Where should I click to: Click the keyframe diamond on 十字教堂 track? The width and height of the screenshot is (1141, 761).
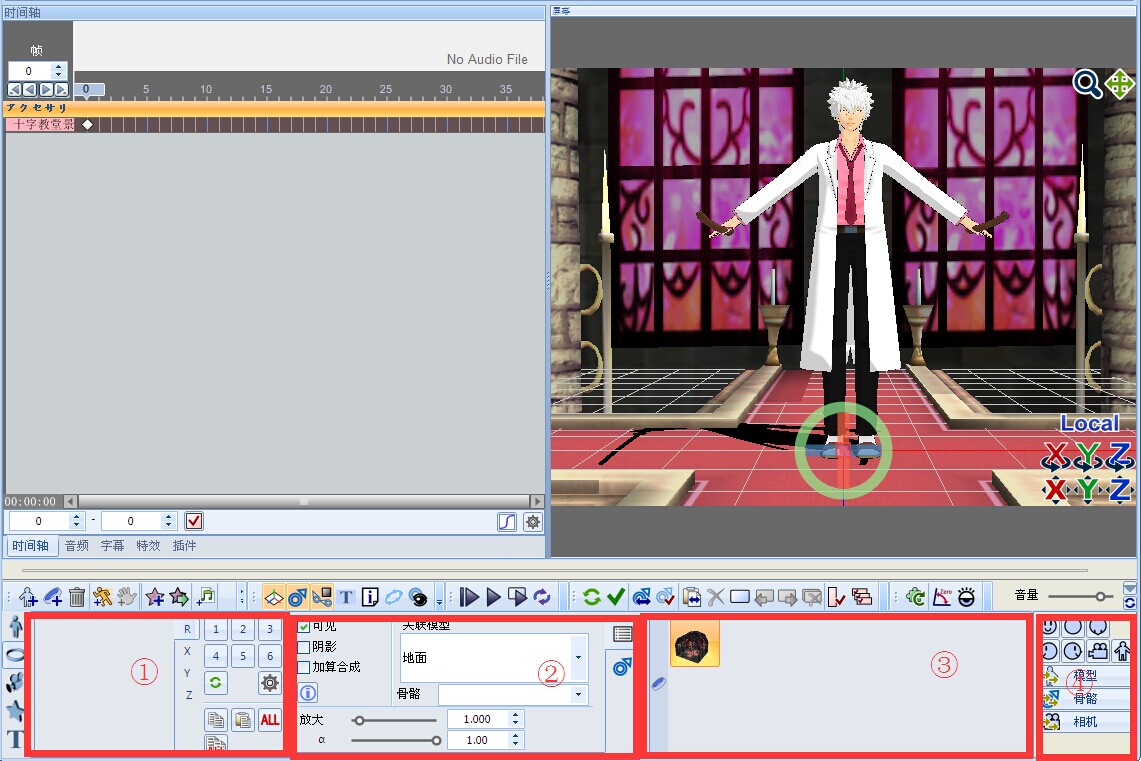pyautogui.click(x=87, y=124)
